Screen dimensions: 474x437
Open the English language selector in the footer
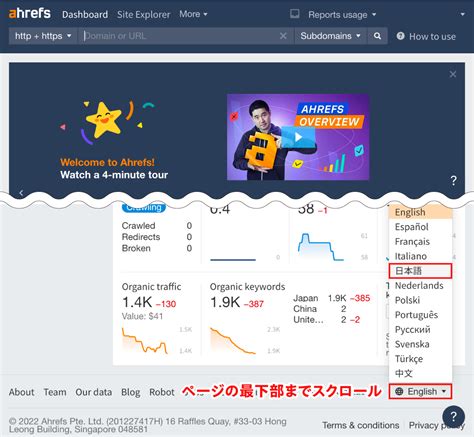pyautogui.click(x=420, y=391)
